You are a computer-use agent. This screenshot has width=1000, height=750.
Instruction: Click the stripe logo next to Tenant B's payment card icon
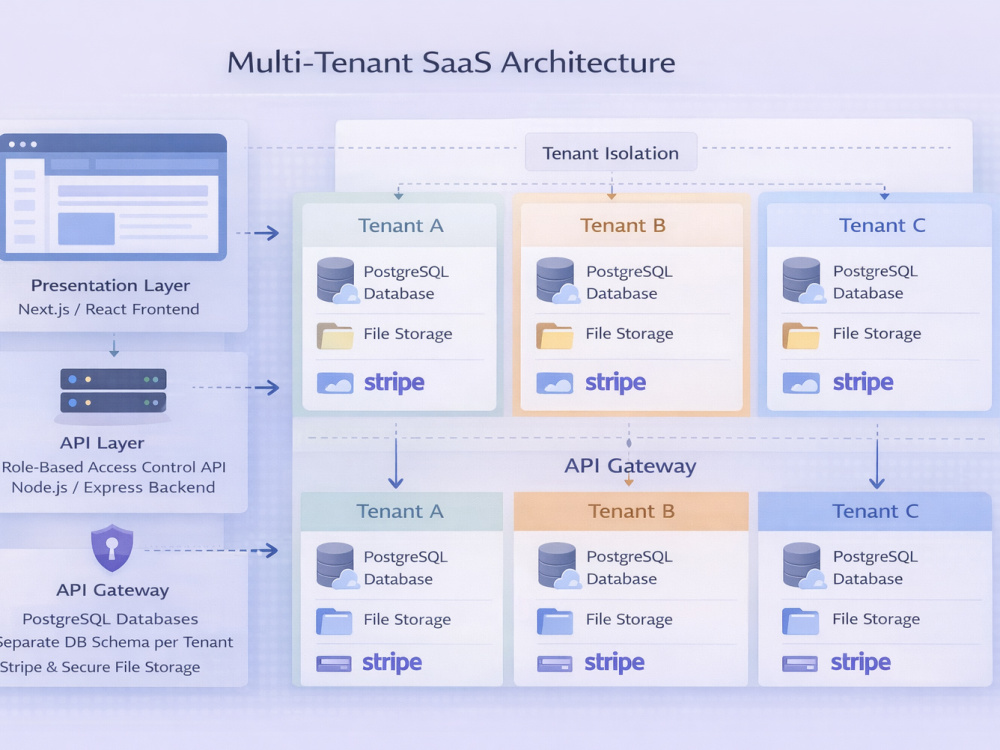614,663
